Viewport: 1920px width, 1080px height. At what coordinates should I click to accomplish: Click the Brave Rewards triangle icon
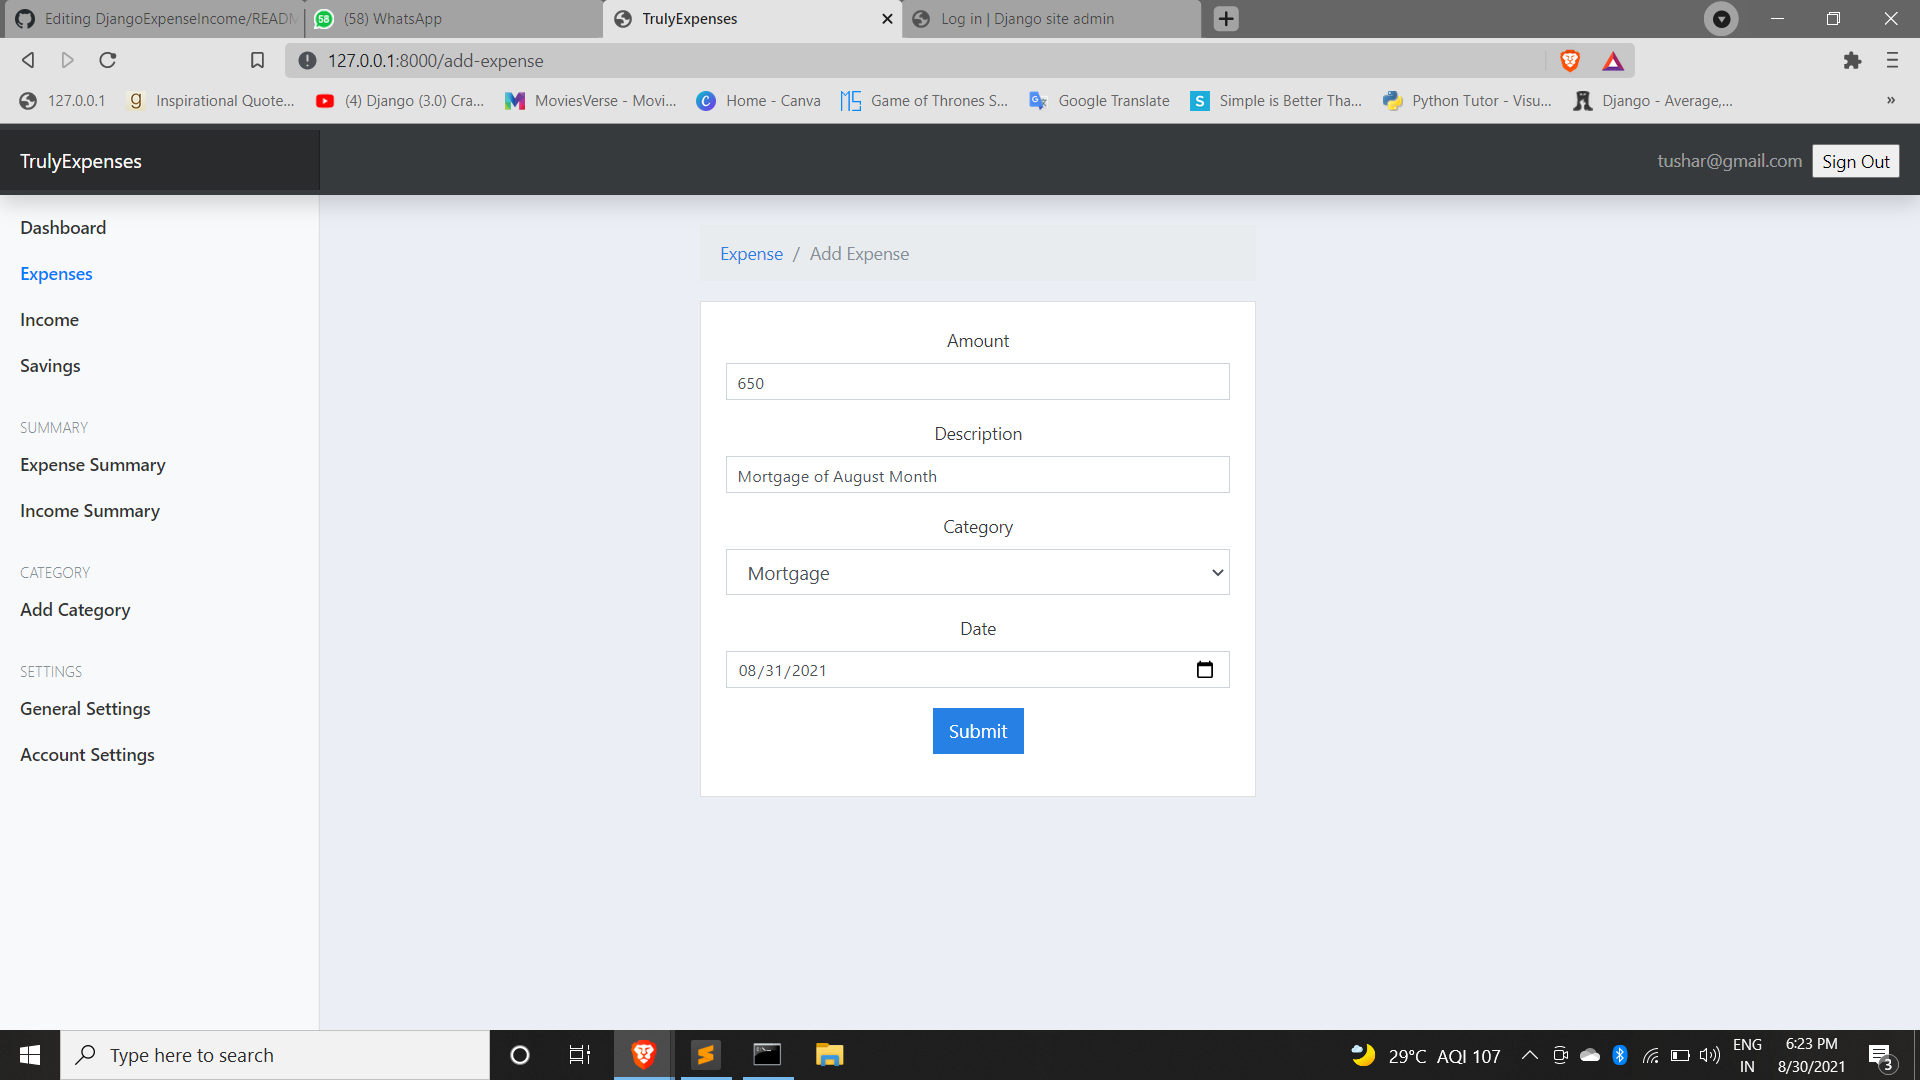pos(1613,60)
